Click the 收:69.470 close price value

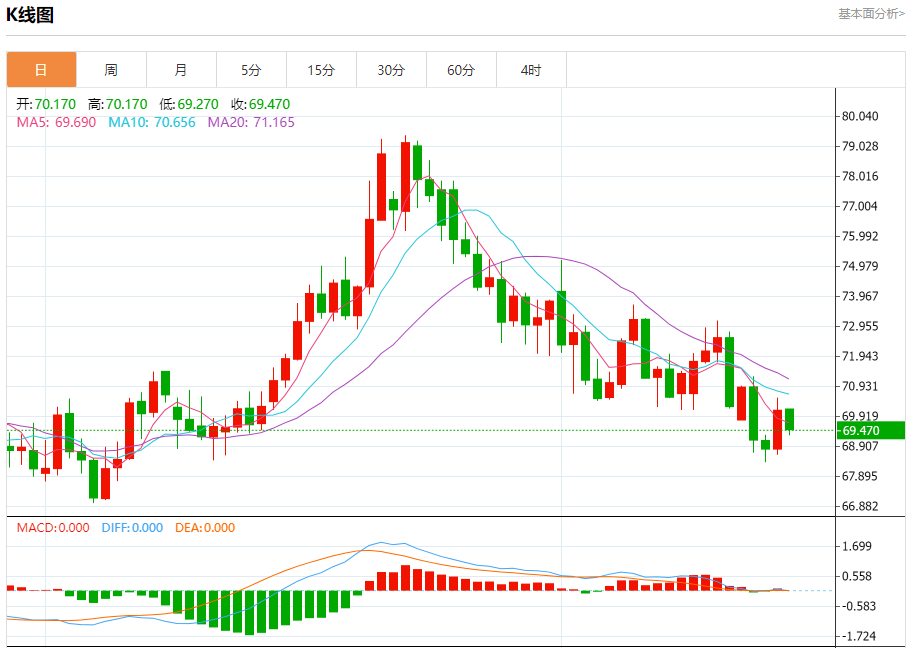coord(260,104)
